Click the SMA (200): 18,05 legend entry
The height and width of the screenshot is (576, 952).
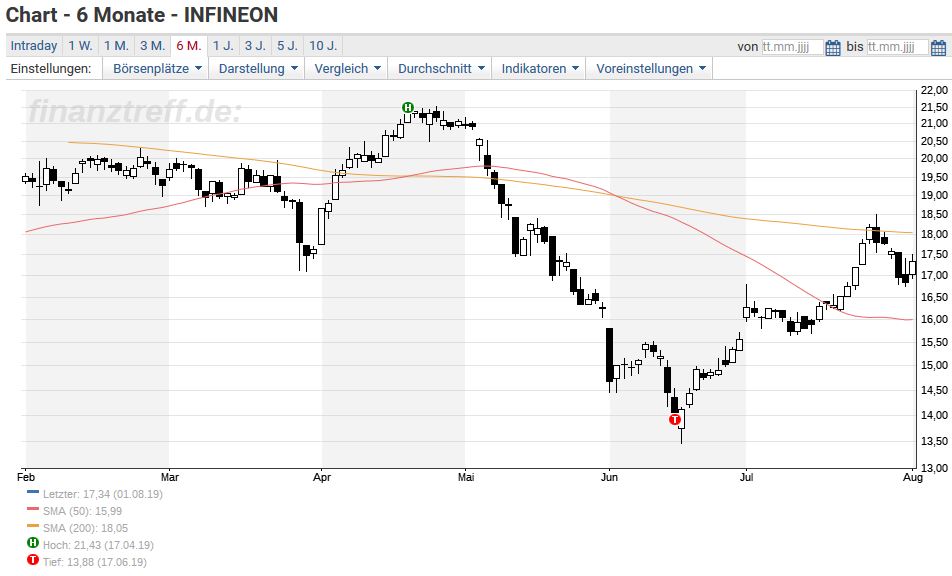click(85, 528)
